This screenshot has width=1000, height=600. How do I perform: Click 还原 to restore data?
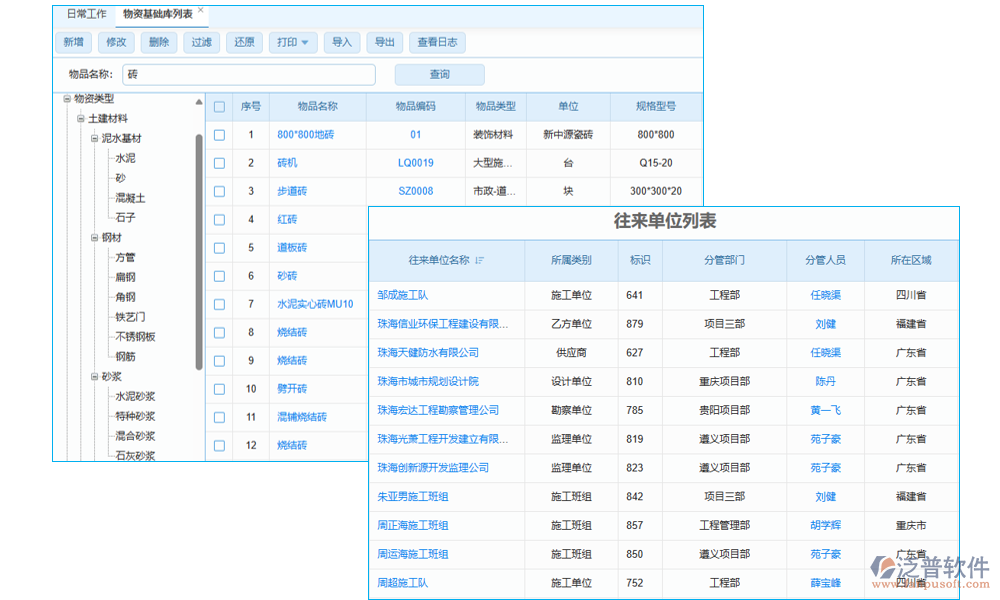tap(243, 42)
